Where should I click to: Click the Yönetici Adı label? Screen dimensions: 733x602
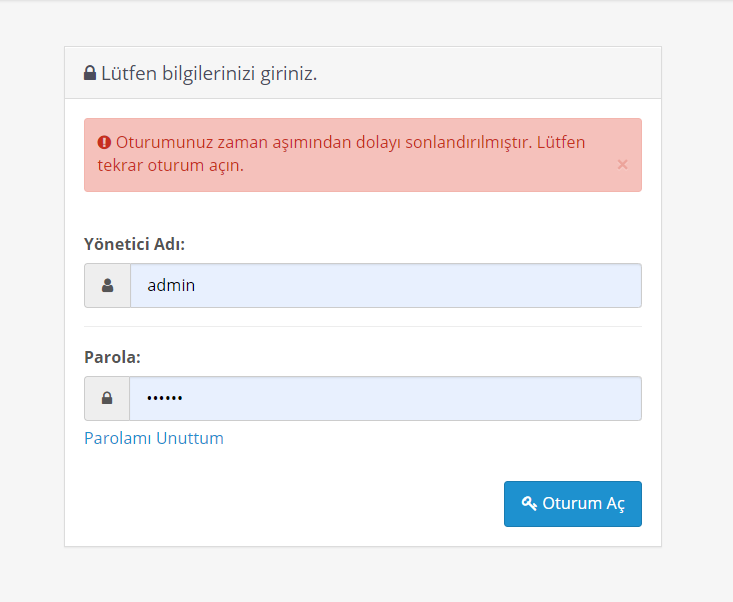click(135, 244)
